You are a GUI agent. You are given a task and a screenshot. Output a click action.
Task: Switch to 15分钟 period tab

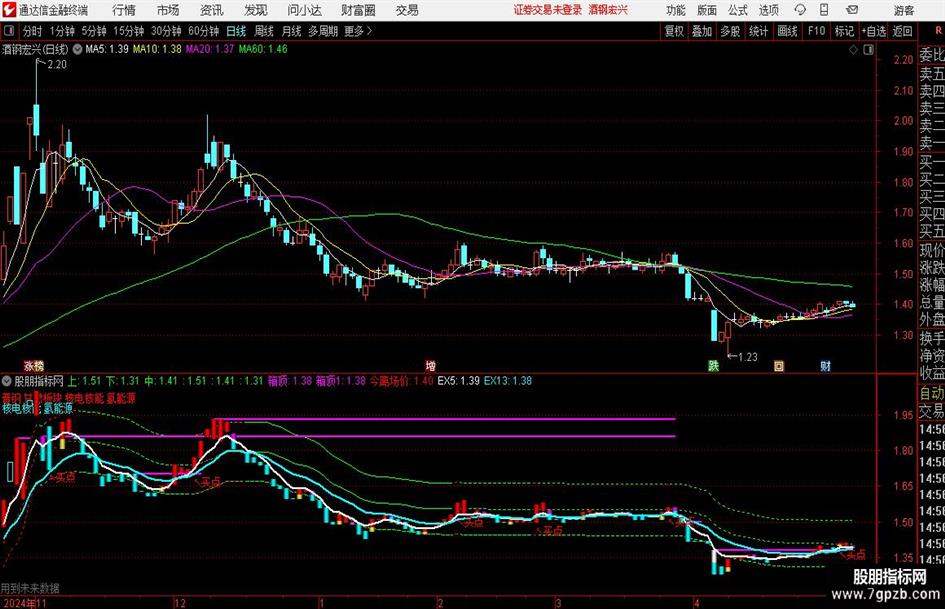click(129, 31)
